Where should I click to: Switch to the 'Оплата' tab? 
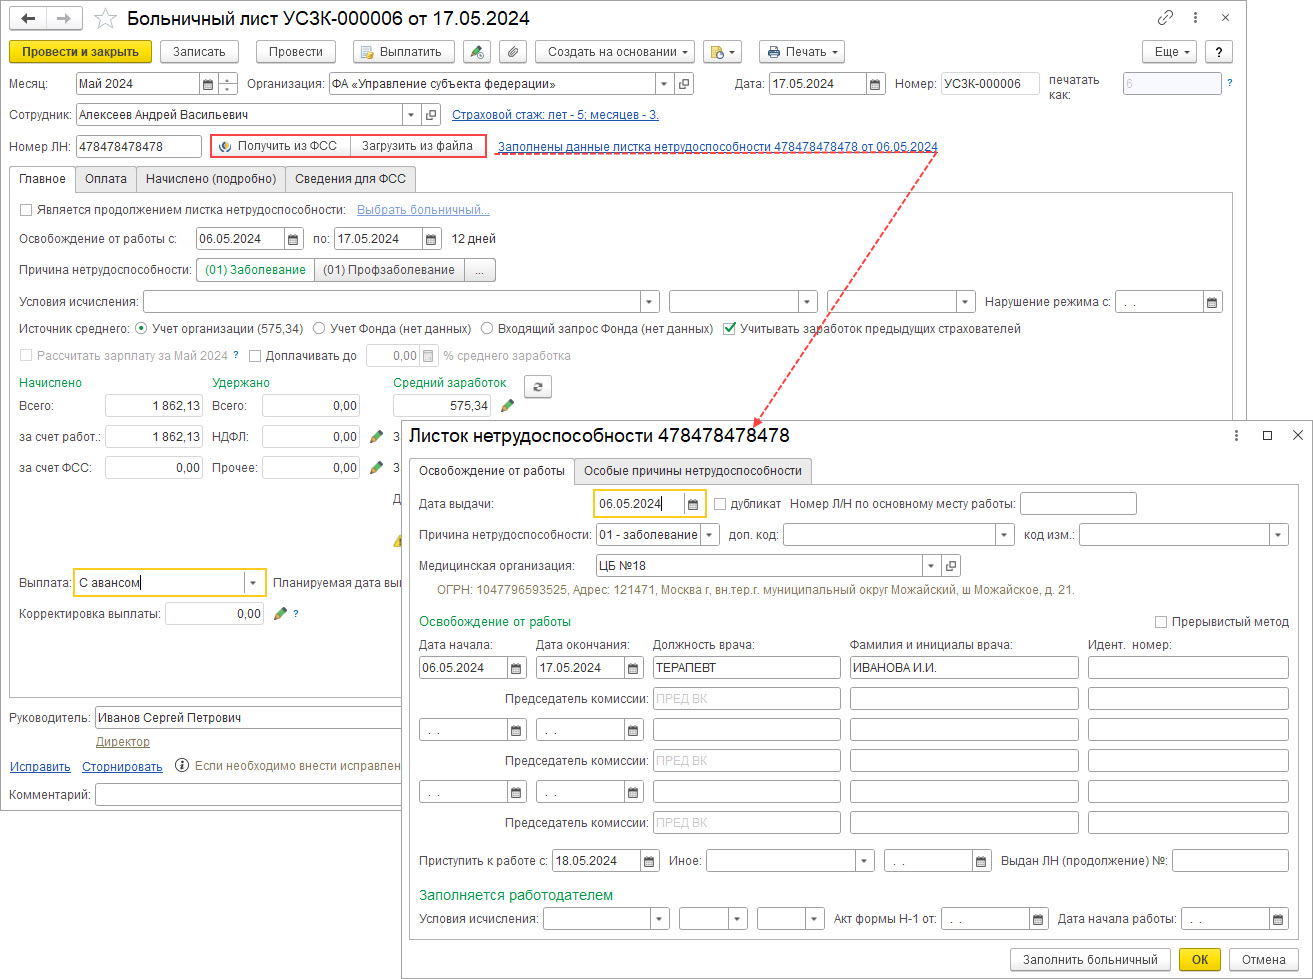point(106,179)
